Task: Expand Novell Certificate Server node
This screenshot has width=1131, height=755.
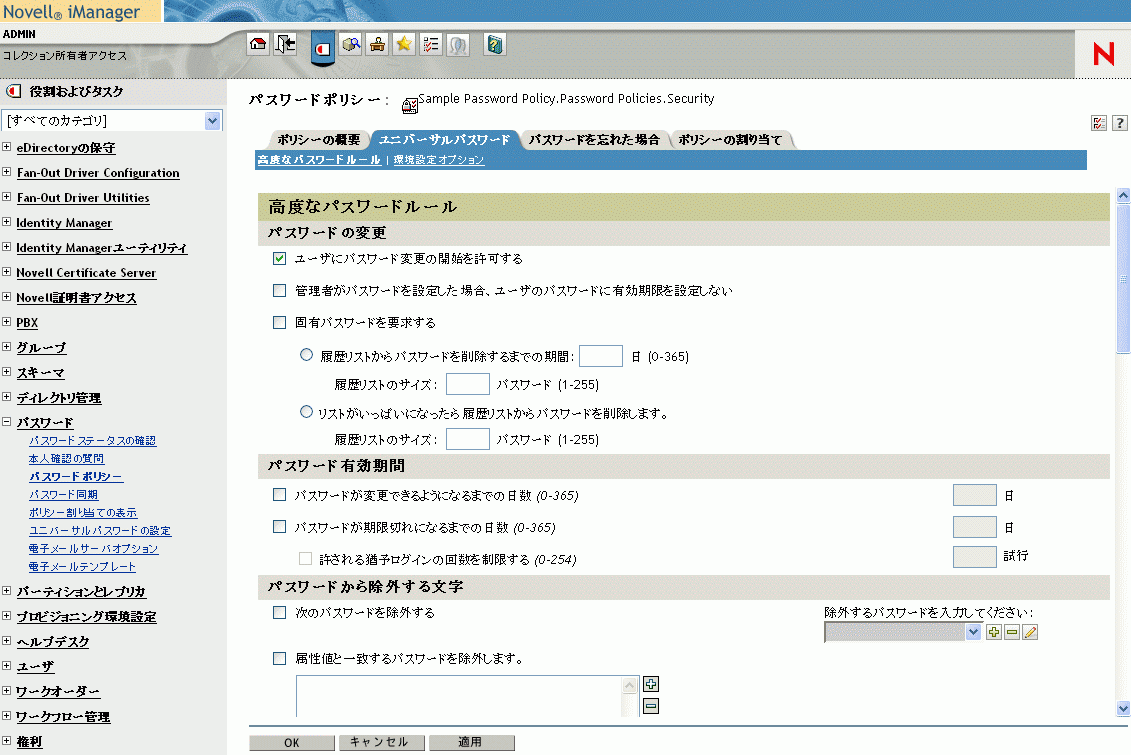Action: pyautogui.click(x=6, y=272)
